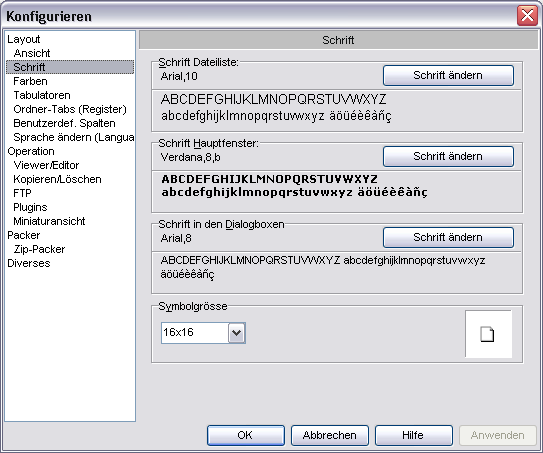
Task: Change the Hauptfenster font via Schrift ändern
Action: coord(448,156)
